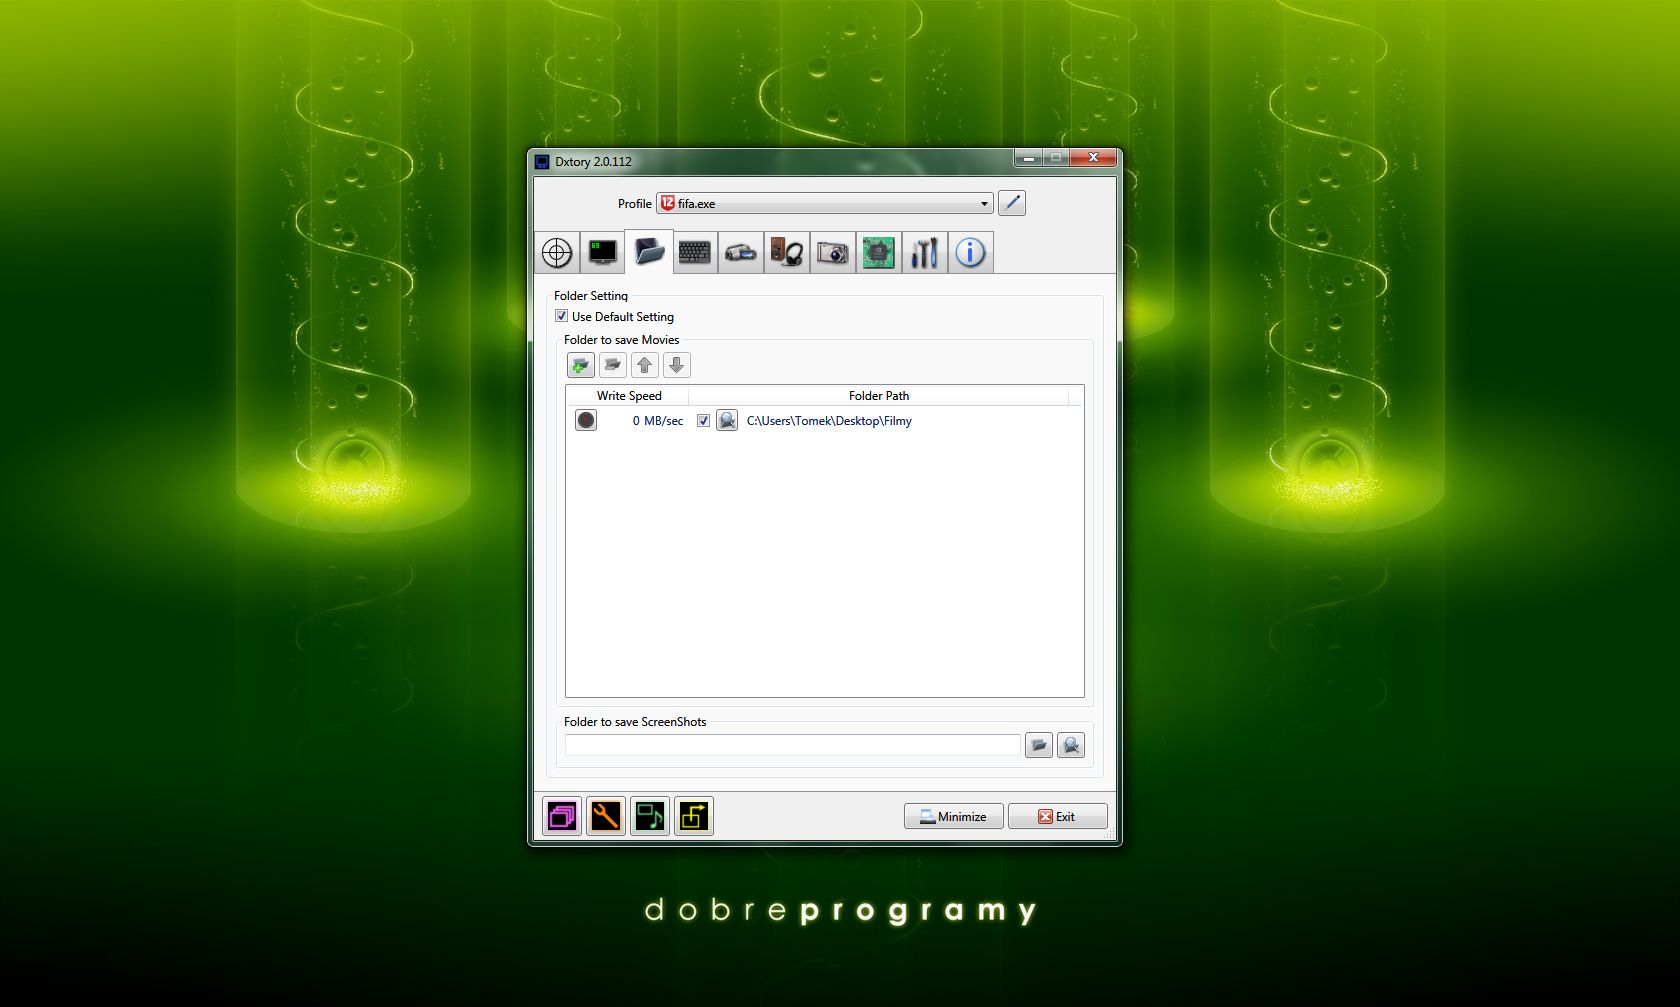Click the pencil edit profile button
The width and height of the screenshot is (1680, 1007).
pos(1012,203)
